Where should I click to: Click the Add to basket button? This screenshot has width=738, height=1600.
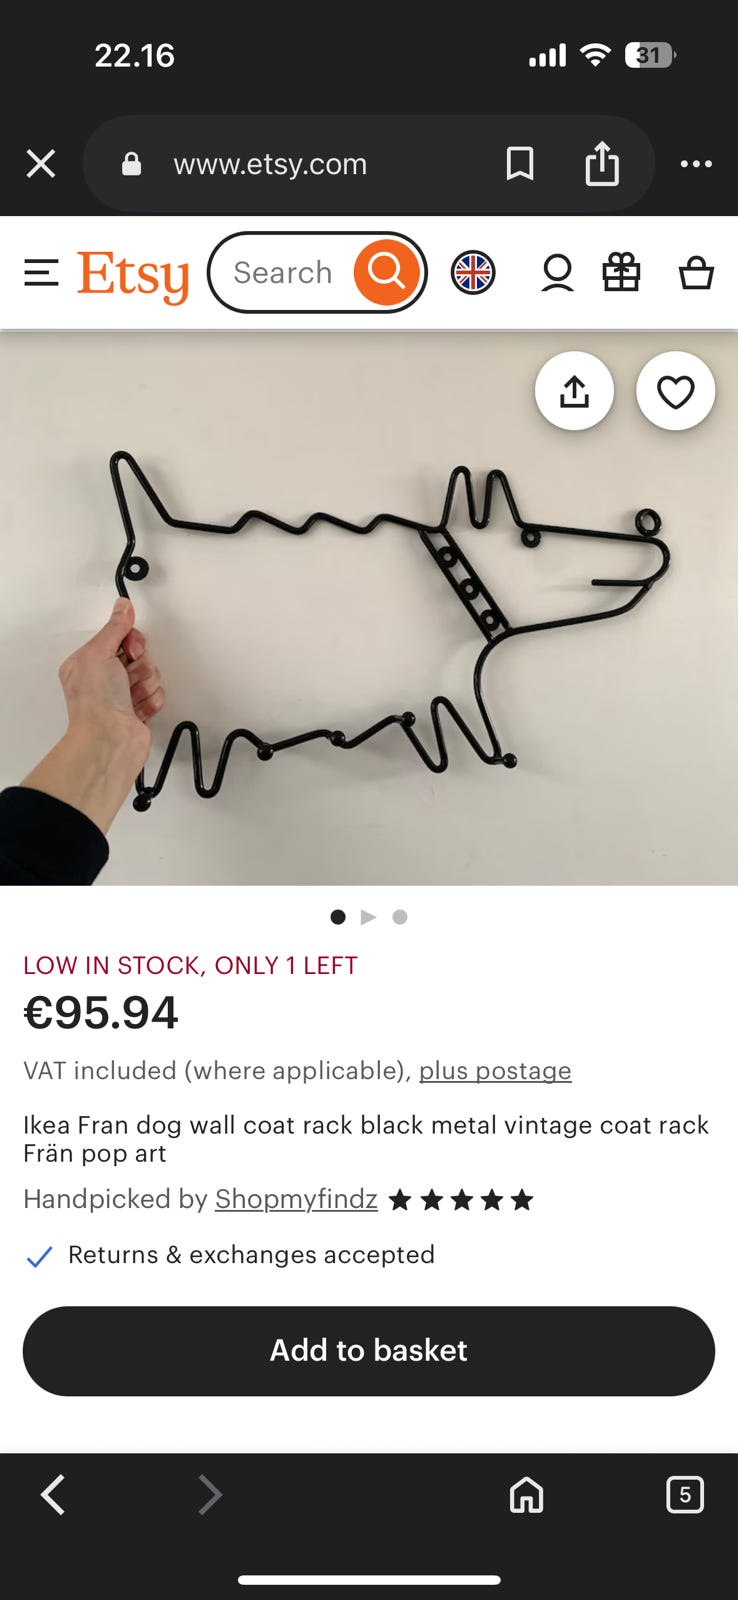369,1351
